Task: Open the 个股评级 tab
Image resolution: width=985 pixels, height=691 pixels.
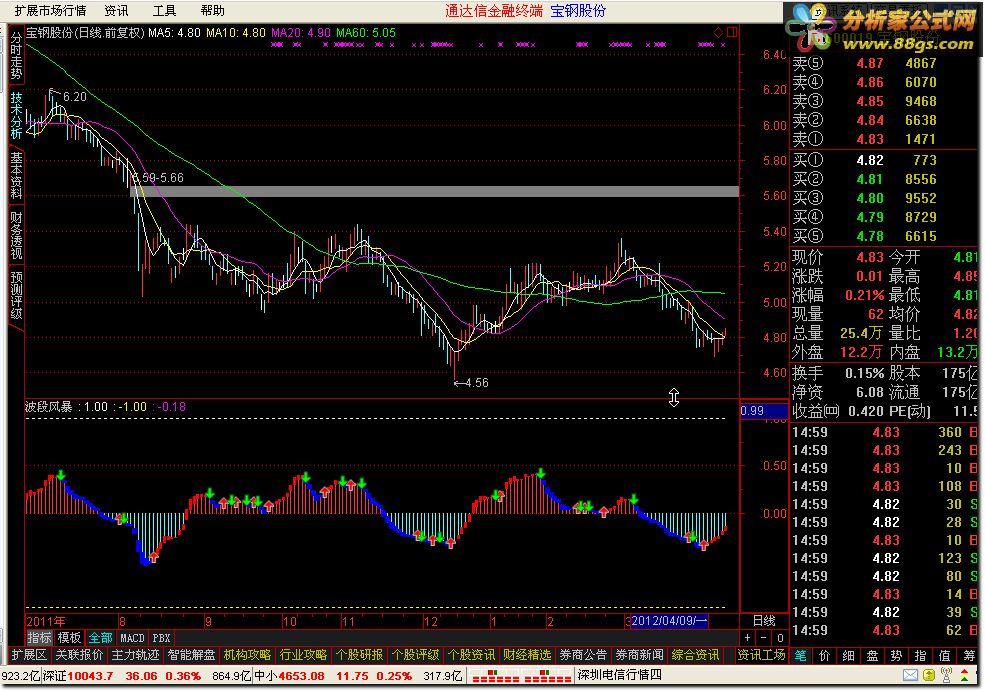Action: point(415,655)
